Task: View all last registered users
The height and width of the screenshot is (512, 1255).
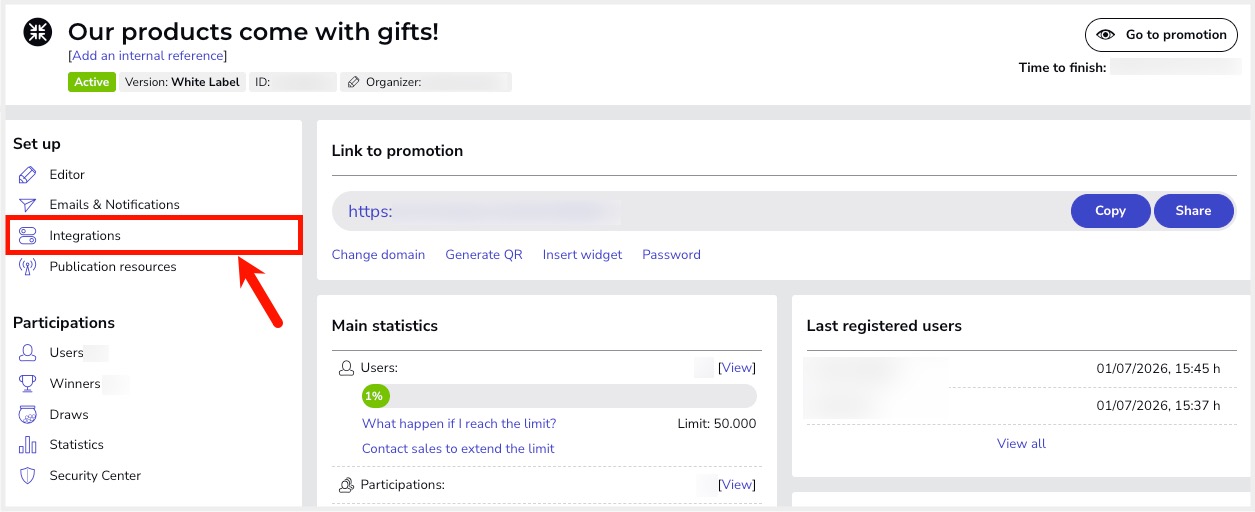Action: tap(1021, 443)
